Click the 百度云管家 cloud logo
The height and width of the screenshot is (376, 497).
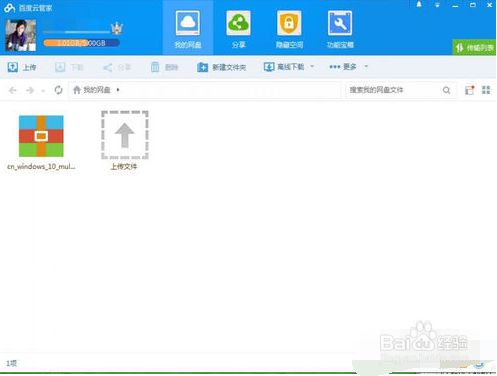10,7
